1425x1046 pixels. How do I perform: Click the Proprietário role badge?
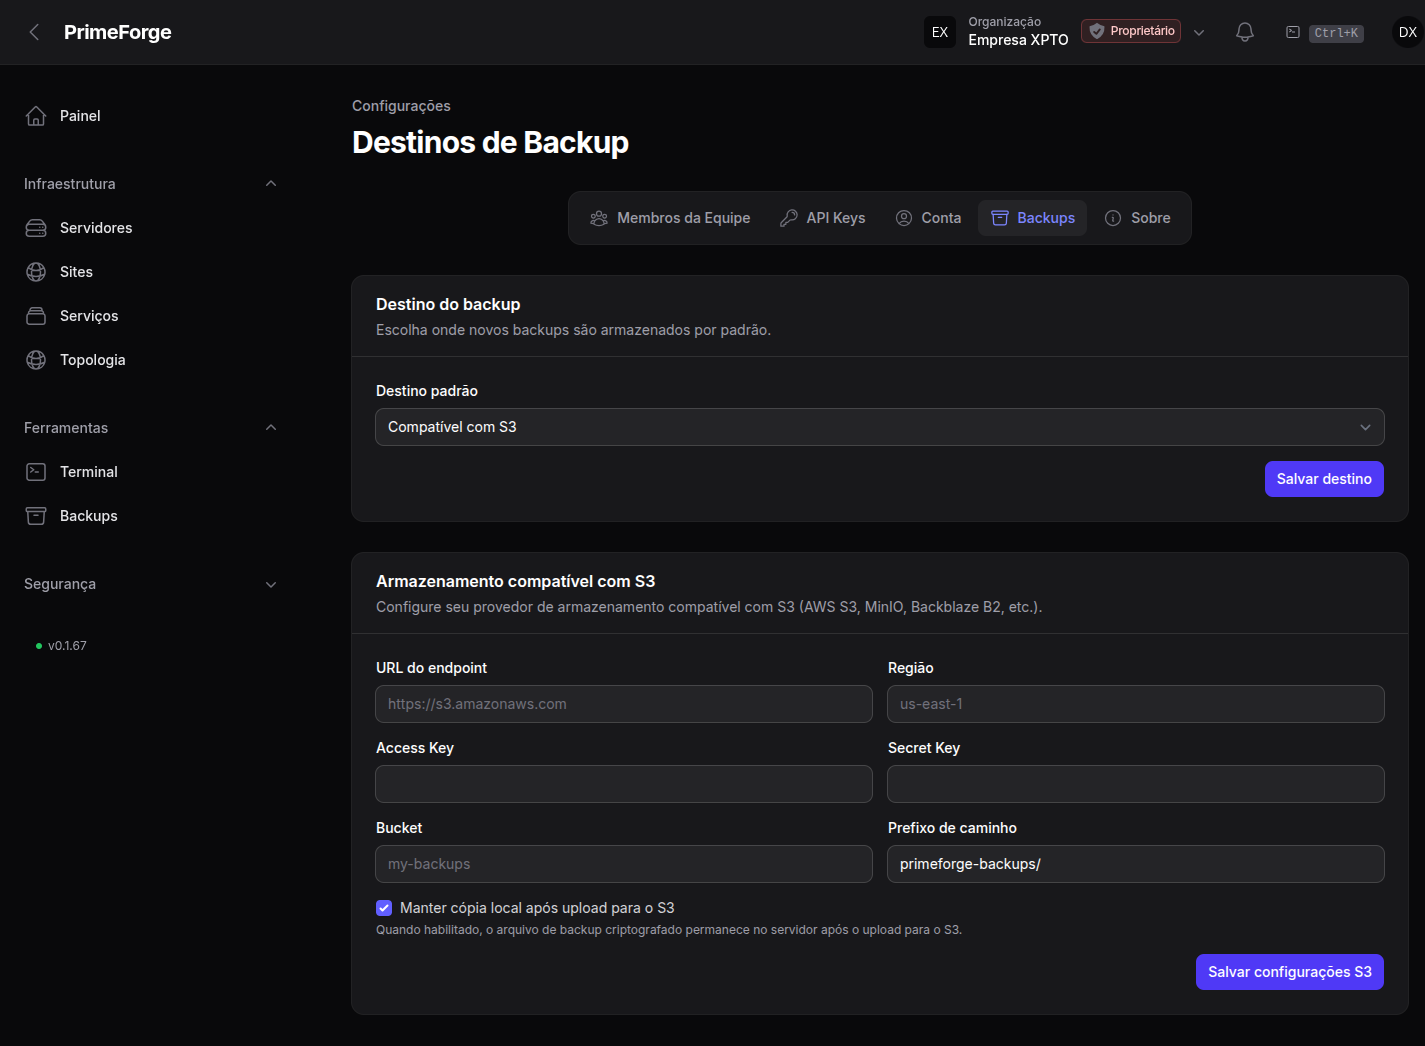click(x=1131, y=31)
